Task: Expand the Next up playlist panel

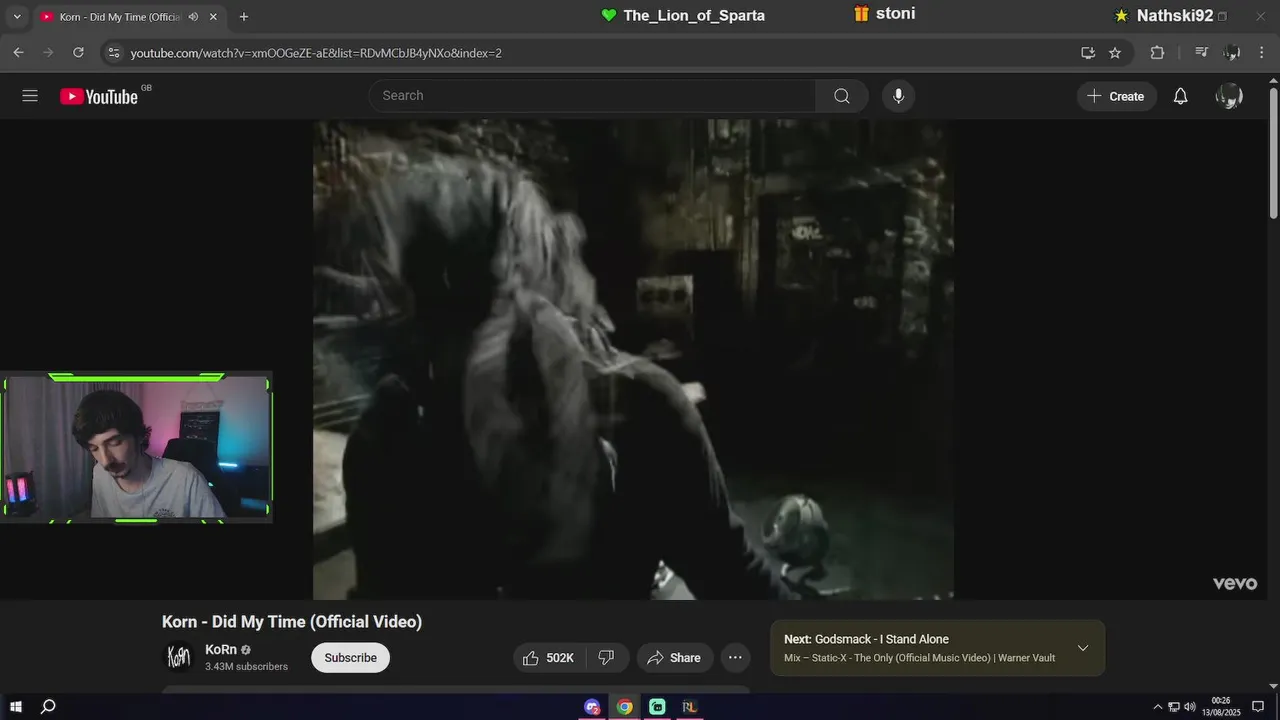Action: tap(1082, 648)
